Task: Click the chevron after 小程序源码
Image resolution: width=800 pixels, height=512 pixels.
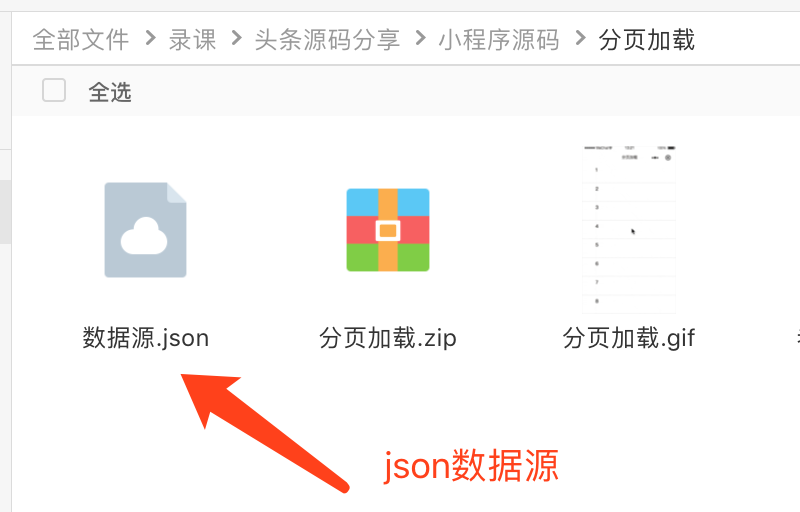Action: click(x=580, y=38)
